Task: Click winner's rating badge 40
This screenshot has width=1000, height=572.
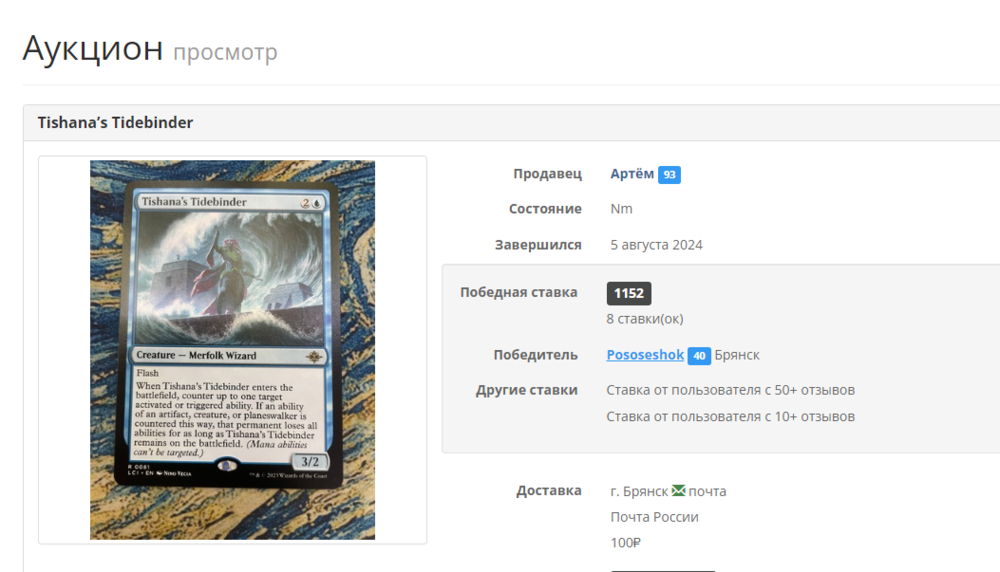Action: click(x=699, y=356)
